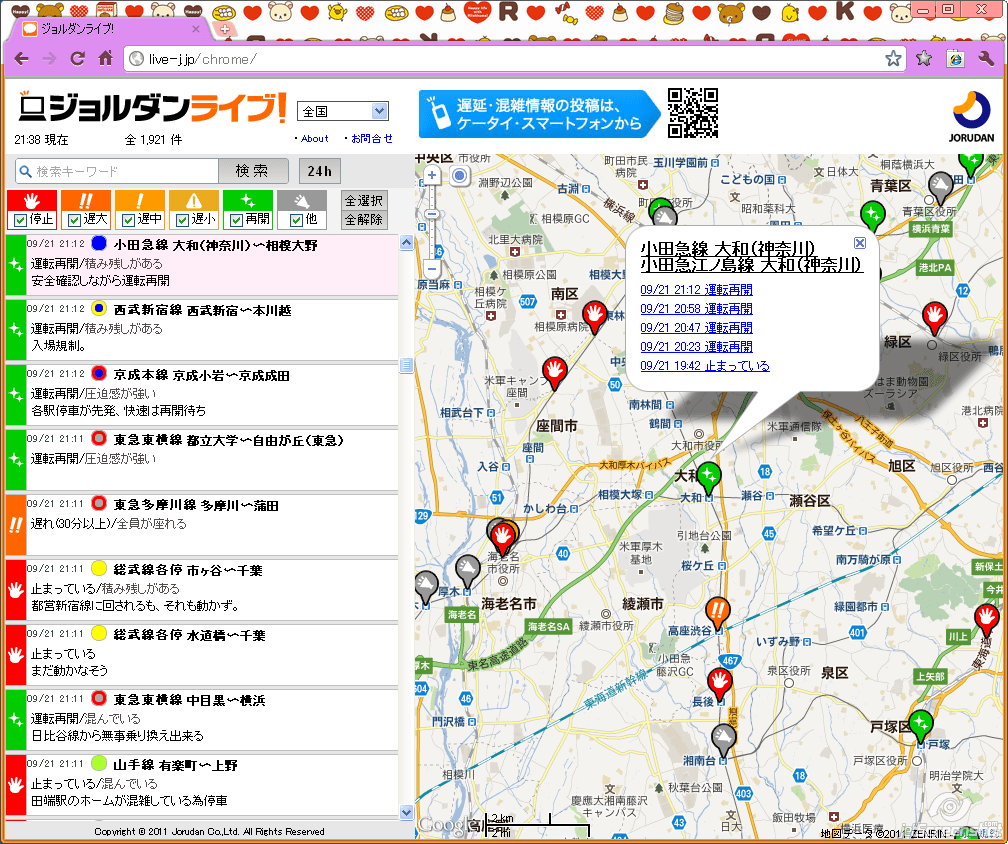Click the orange delay marker near Koza-Shibuya
Viewport: 1008px width, 844px height.
click(717, 608)
